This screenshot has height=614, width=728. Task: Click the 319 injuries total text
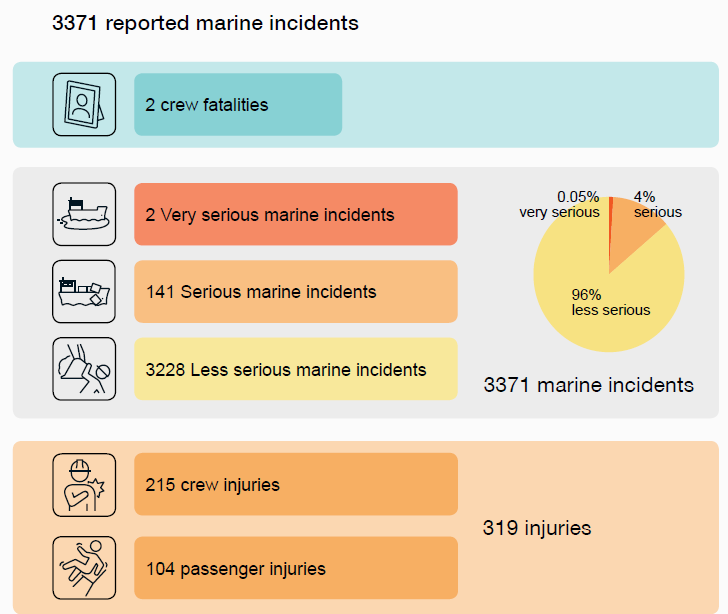point(537,527)
